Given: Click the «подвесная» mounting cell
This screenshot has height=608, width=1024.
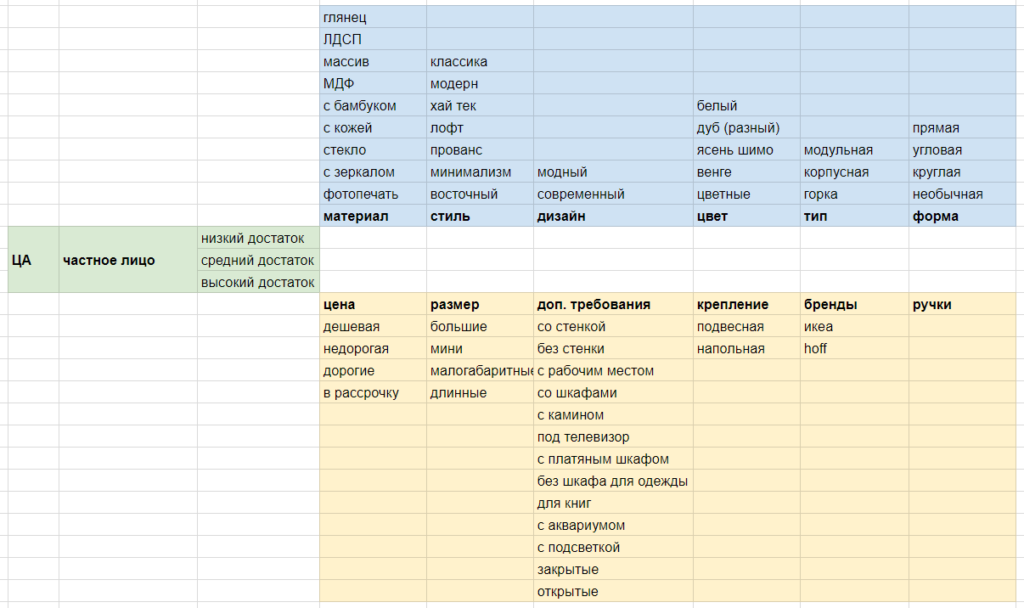Looking at the screenshot, I should click(746, 327).
